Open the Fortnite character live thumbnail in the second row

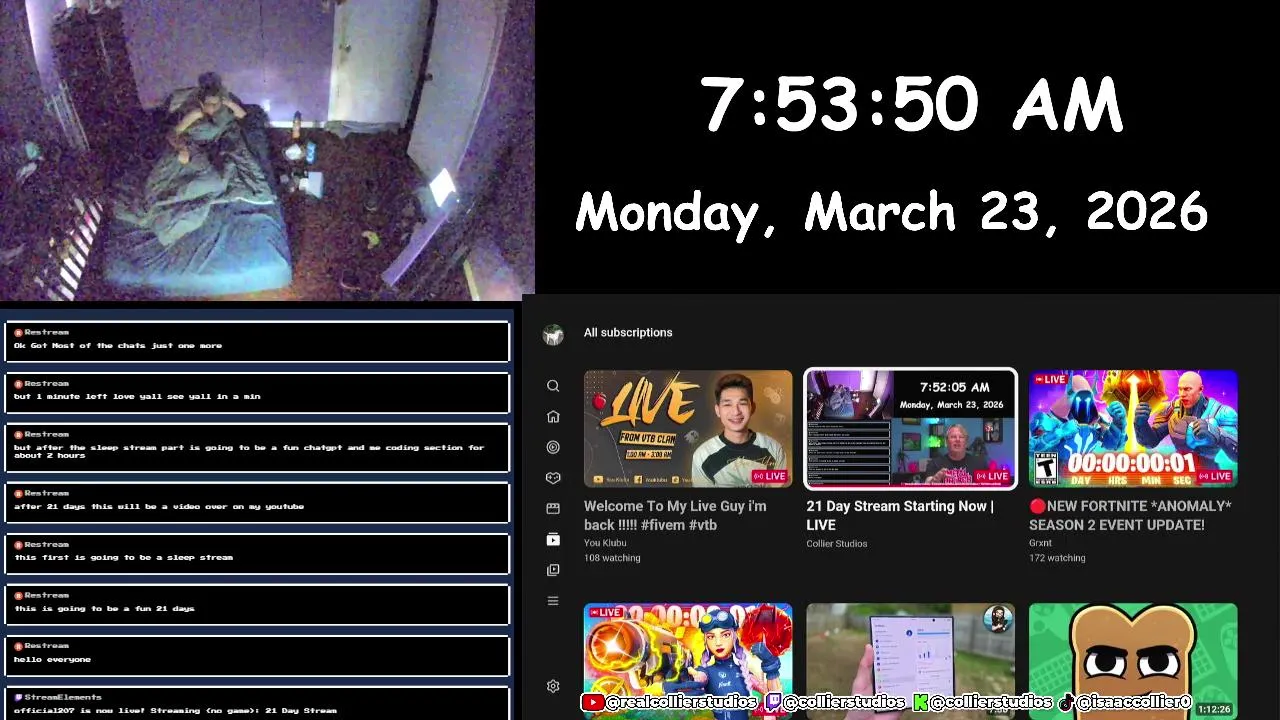(688, 661)
